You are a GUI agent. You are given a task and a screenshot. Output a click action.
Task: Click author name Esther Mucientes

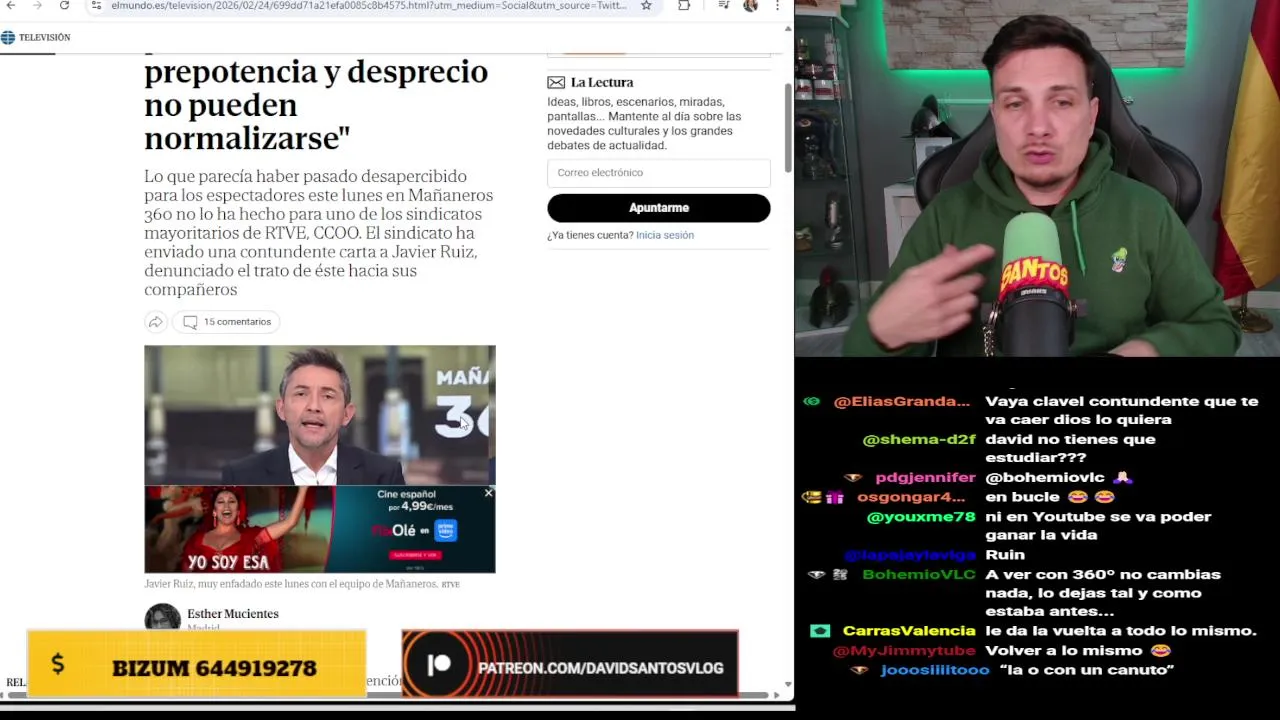point(233,614)
